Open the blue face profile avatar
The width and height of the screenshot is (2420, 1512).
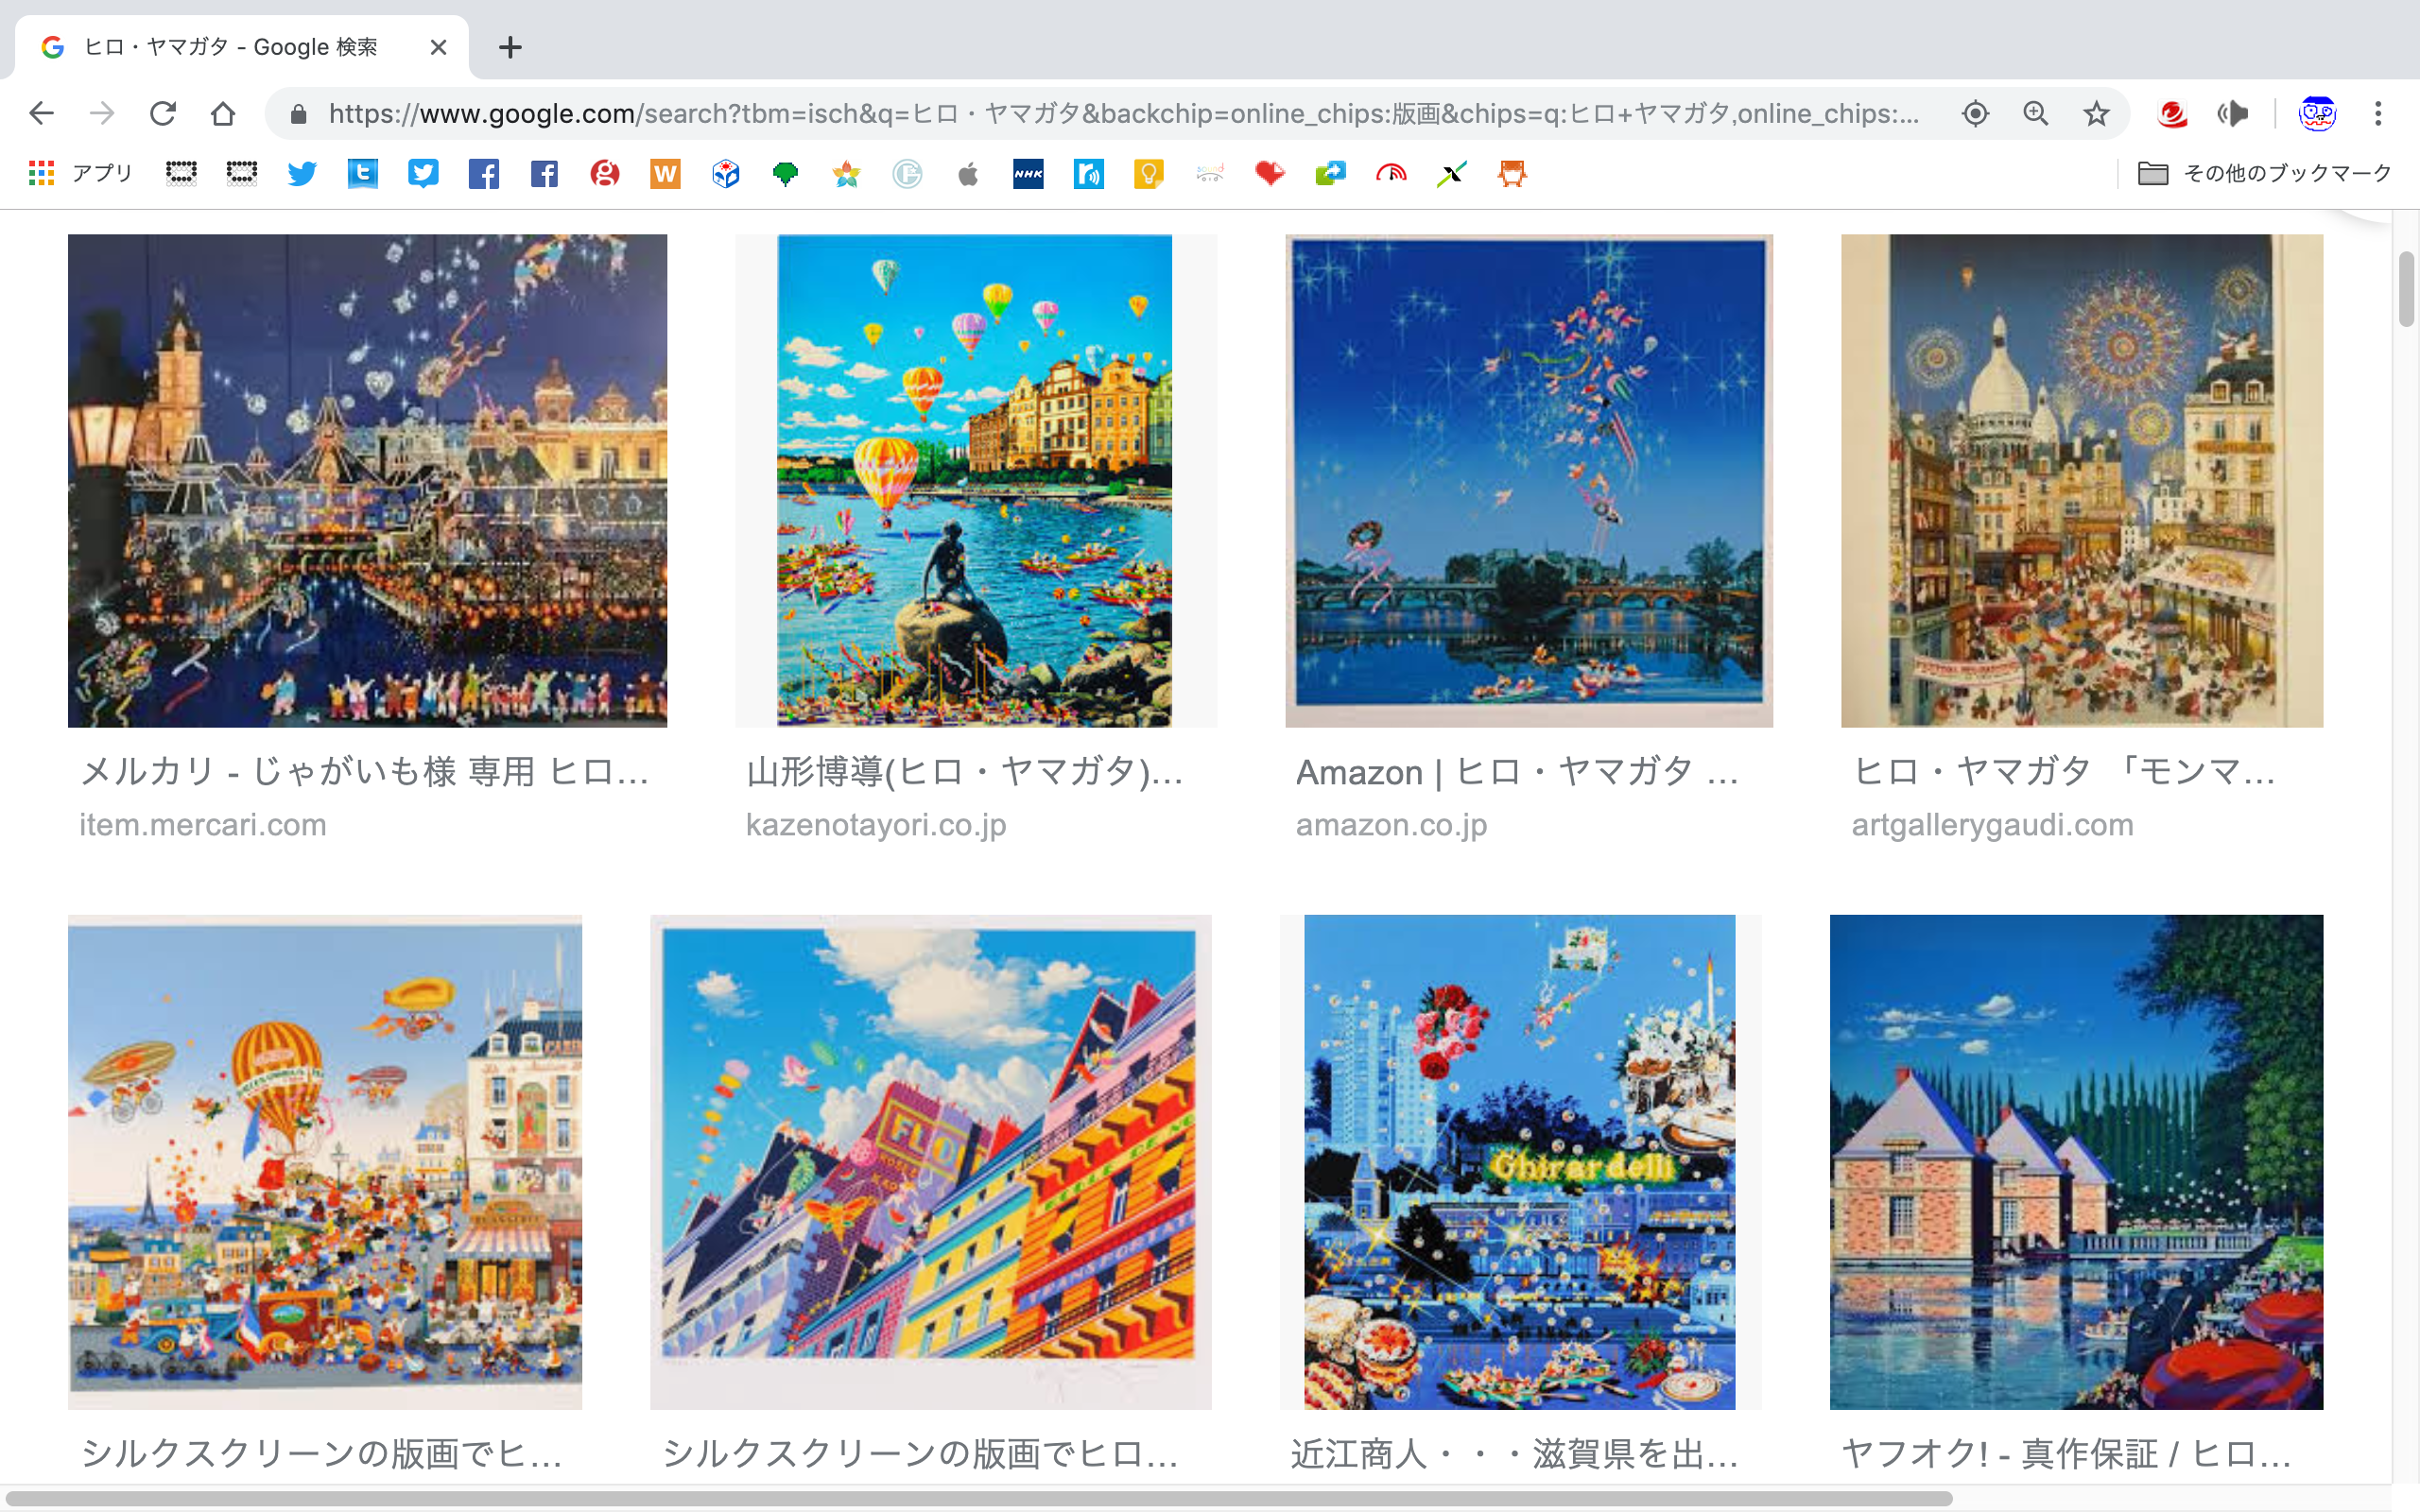(2317, 114)
